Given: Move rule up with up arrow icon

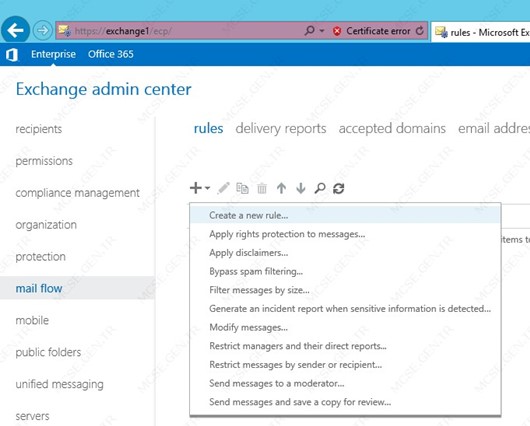Looking at the screenshot, I should click(281, 188).
